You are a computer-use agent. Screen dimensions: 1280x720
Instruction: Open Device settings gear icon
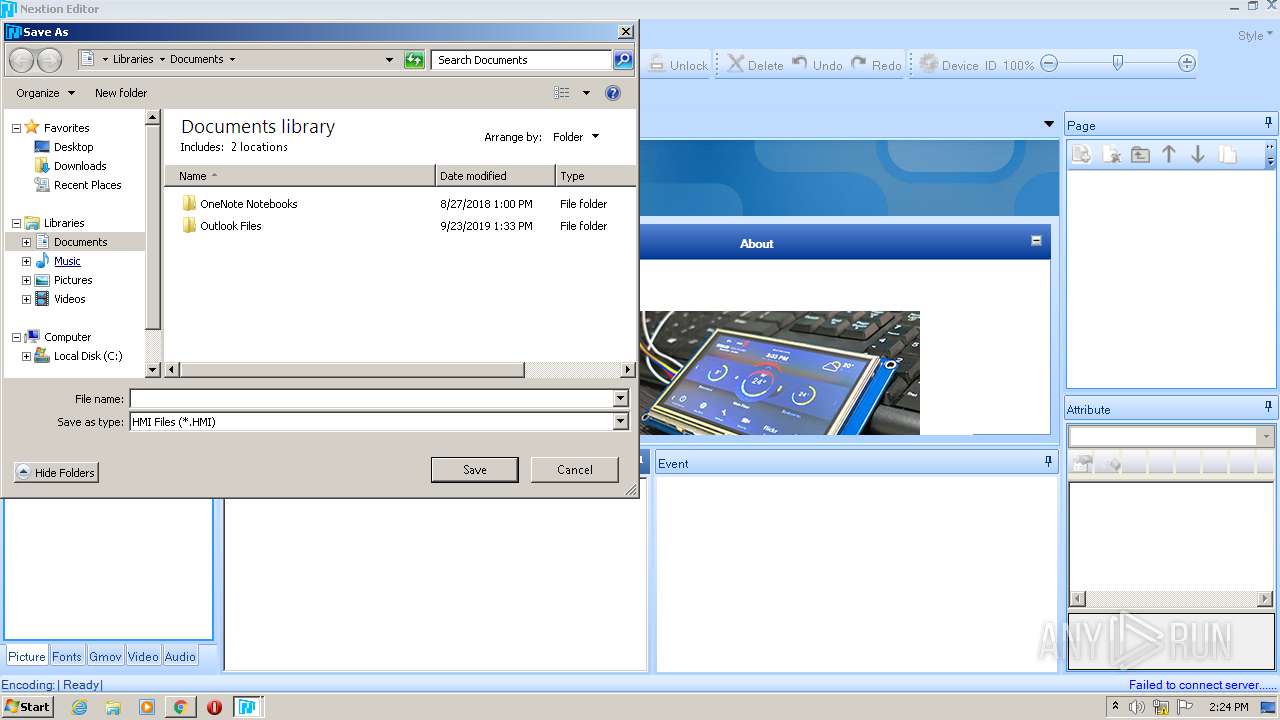click(x=928, y=64)
